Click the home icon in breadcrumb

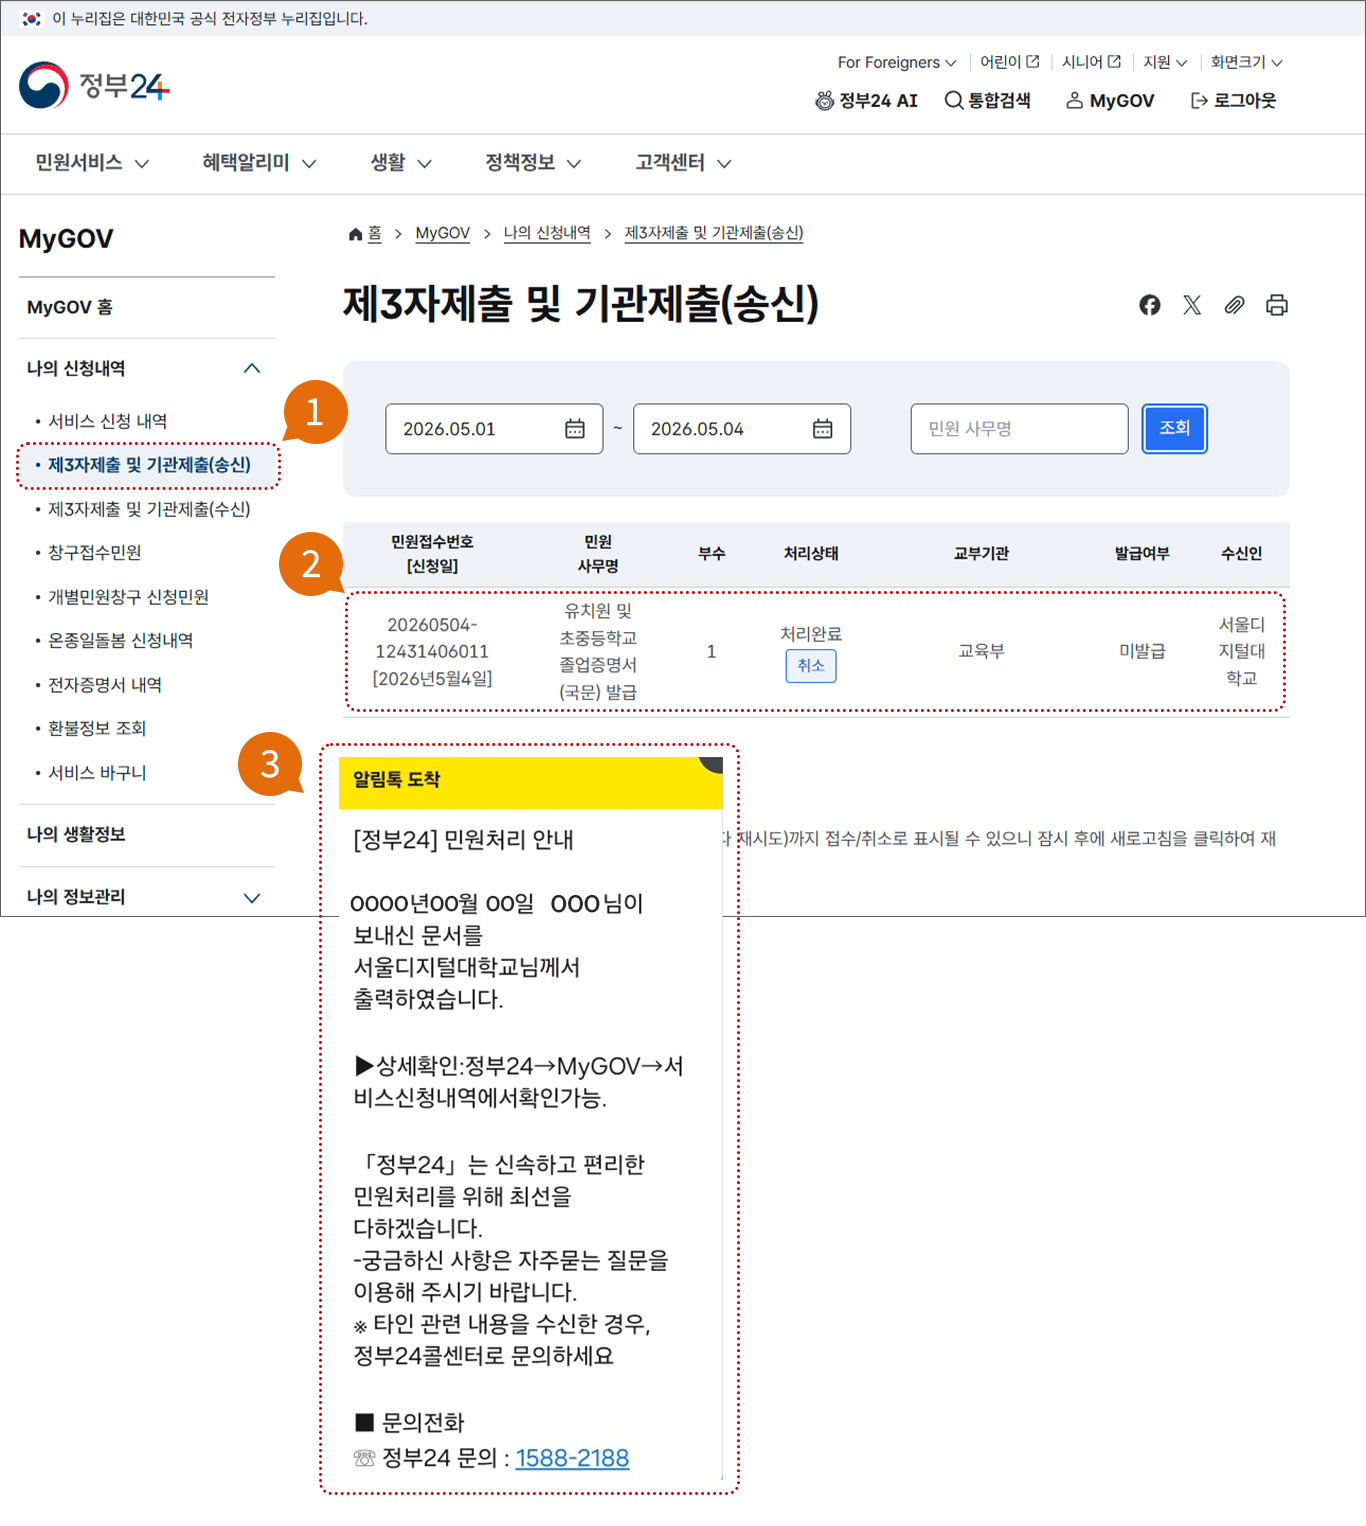[x=355, y=234]
